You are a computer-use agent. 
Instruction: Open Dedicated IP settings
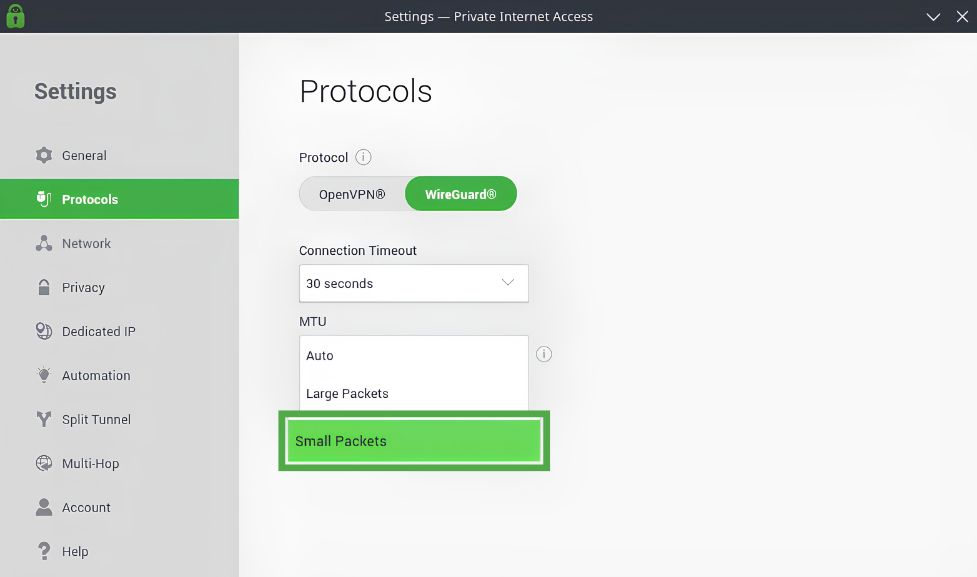[119, 331]
